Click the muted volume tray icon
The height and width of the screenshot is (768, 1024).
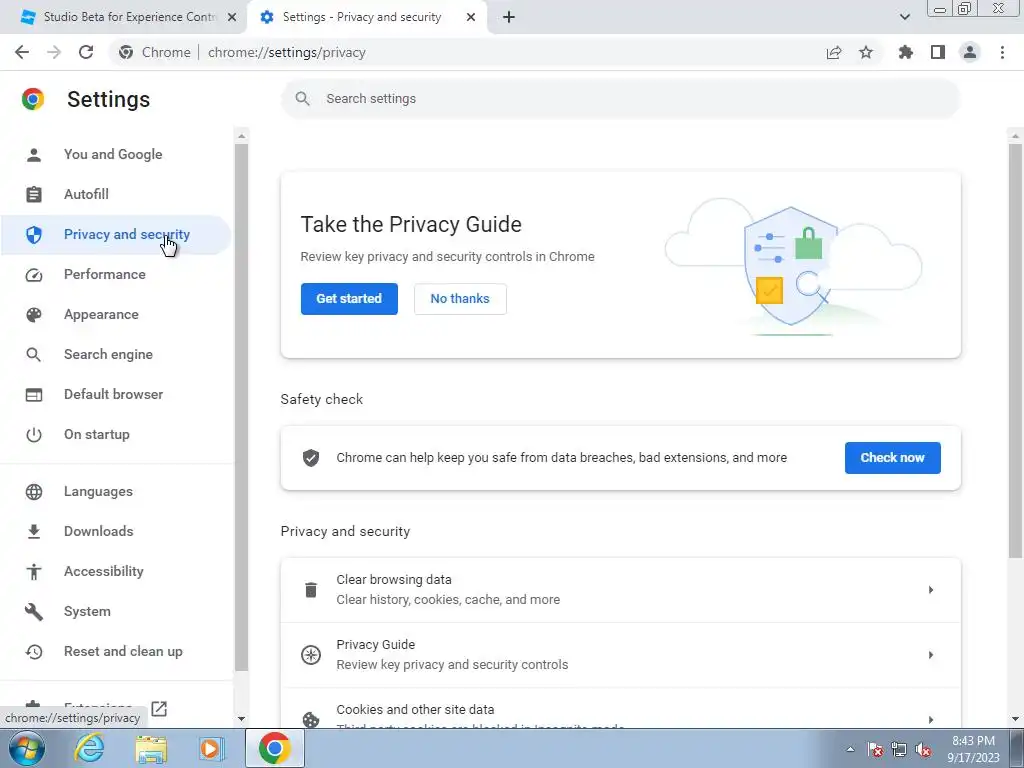[x=923, y=749]
